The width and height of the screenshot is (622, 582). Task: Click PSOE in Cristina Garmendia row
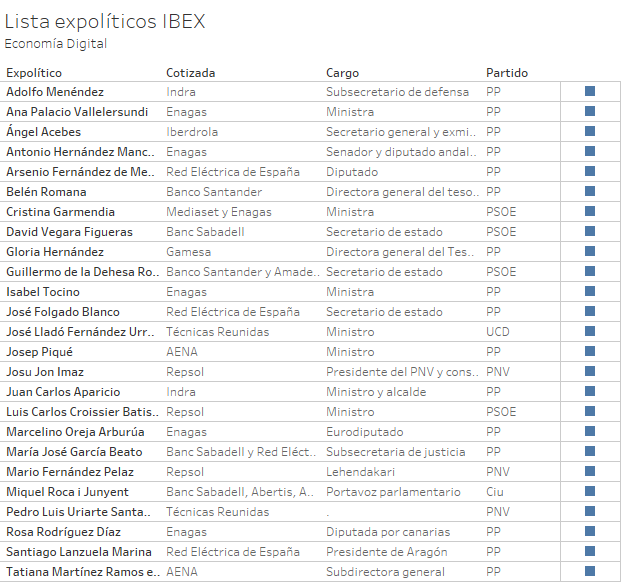click(x=501, y=212)
